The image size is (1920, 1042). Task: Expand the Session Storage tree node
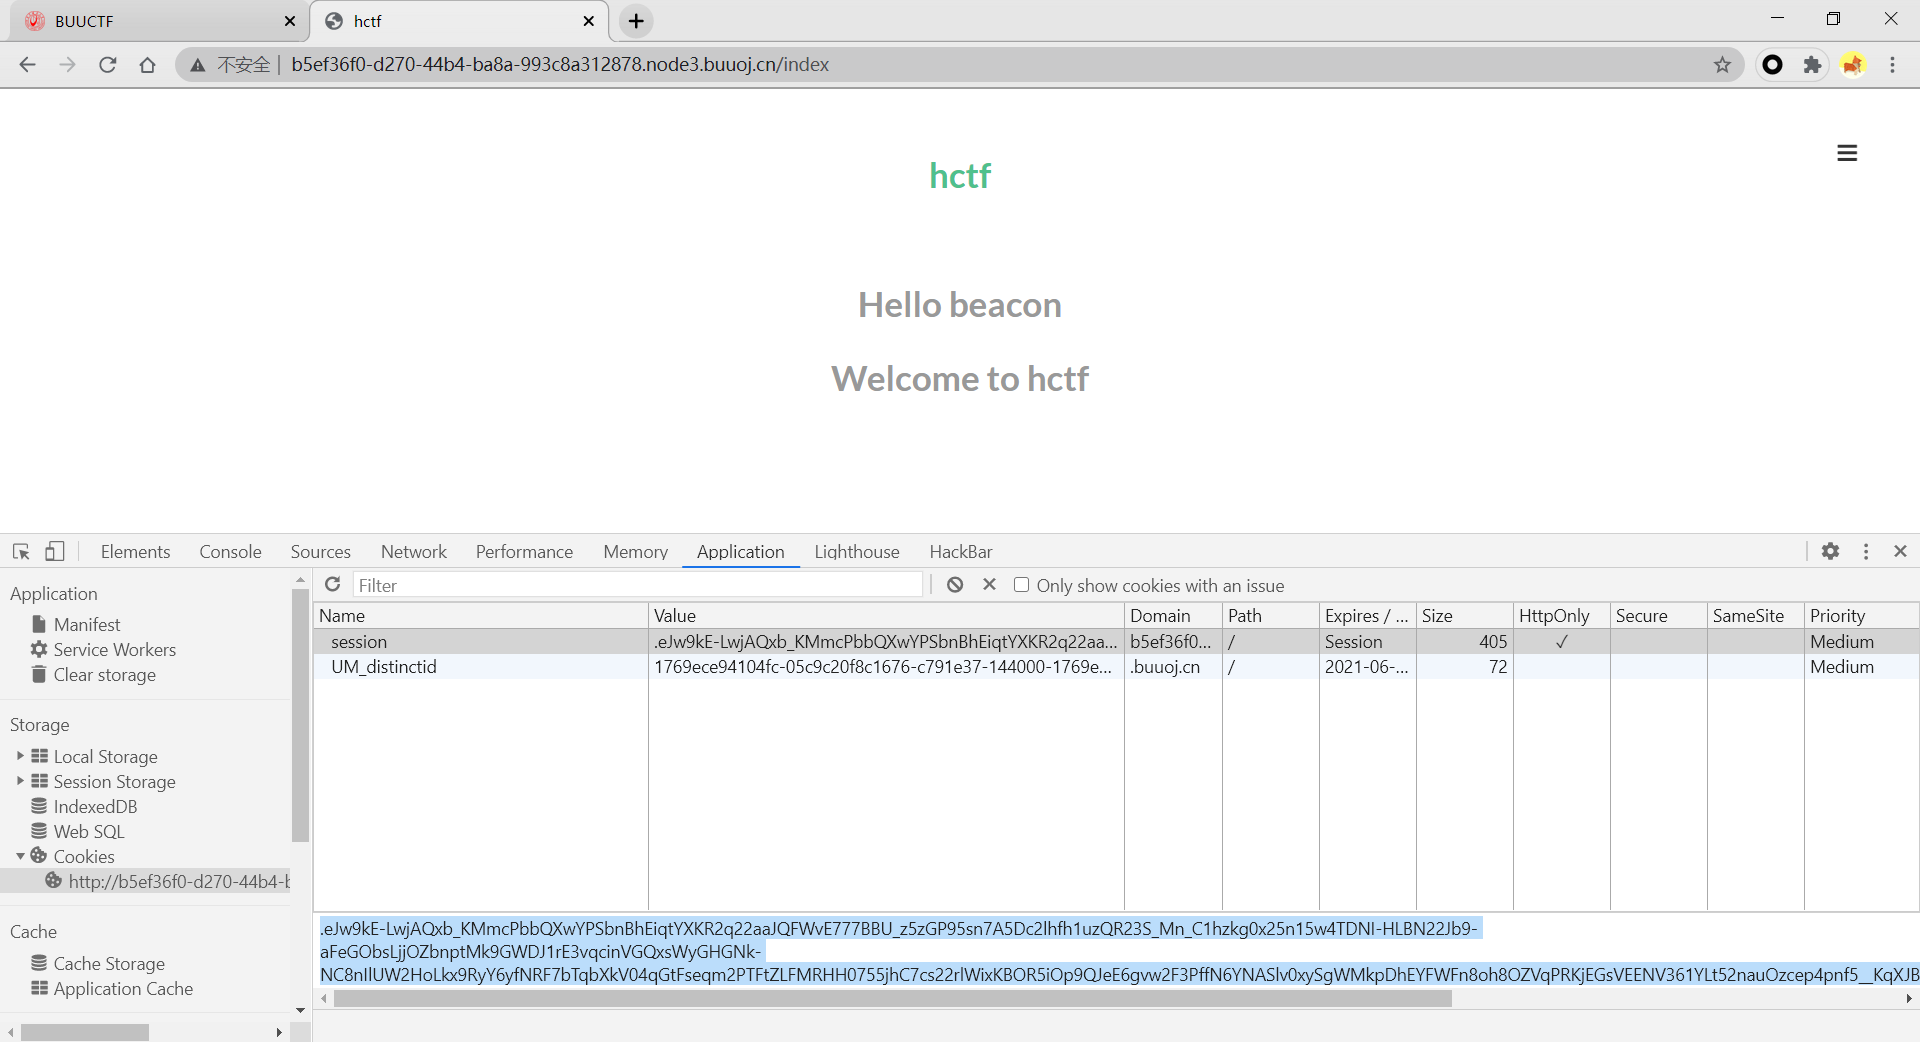point(20,781)
